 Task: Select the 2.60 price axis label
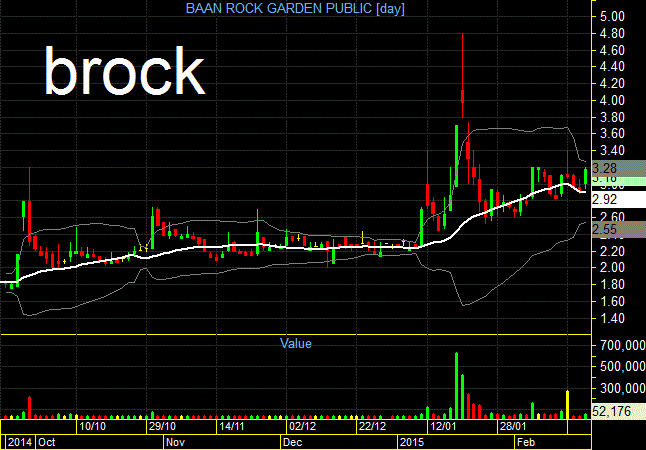tap(613, 217)
